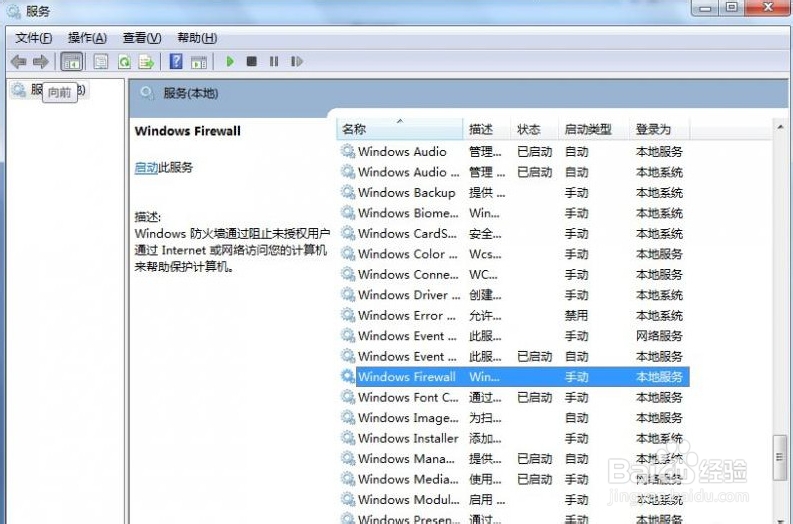Select the Windows Installer service row
The height and width of the screenshot is (524, 793).
(x=513, y=438)
